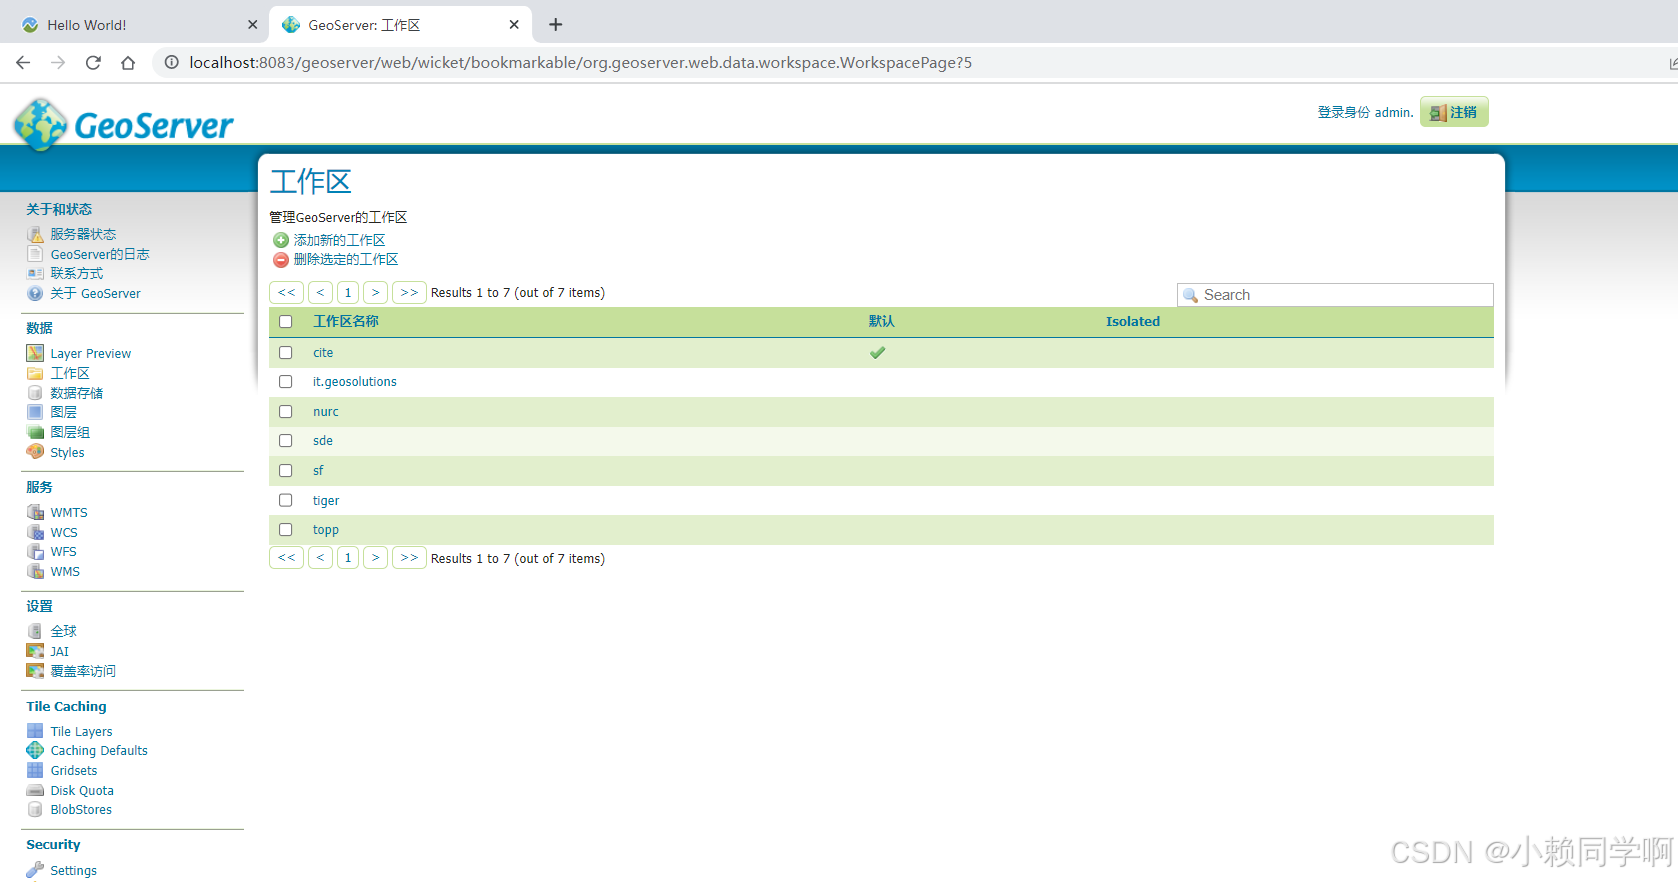
Task: Click the 全球 settings icon
Action: (x=35, y=631)
